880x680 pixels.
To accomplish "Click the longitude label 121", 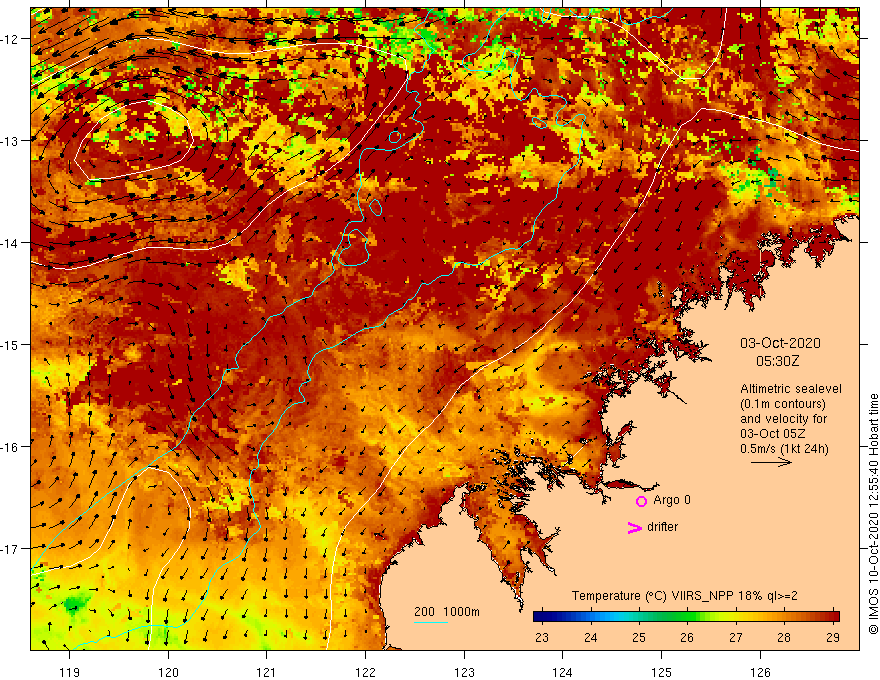I will tap(267, 672).
